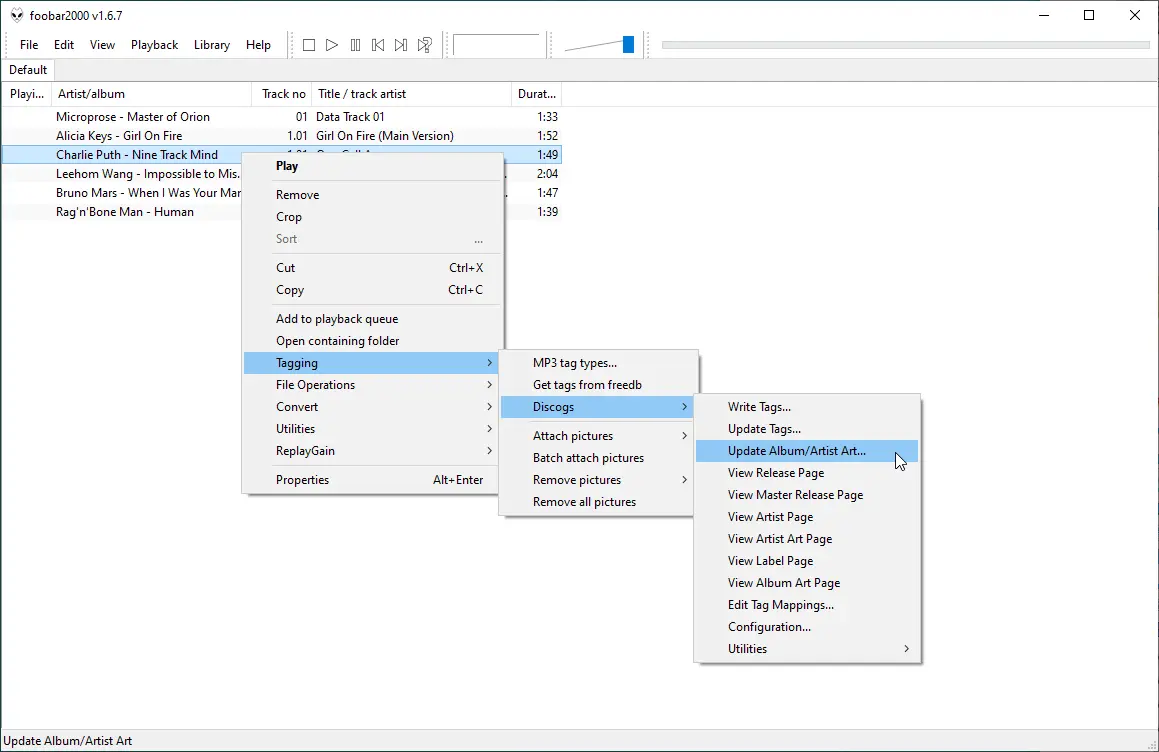Skip to next track using toolbar icon
The height and width of the screenshot is (752, 1159).
tap(401, 45)
